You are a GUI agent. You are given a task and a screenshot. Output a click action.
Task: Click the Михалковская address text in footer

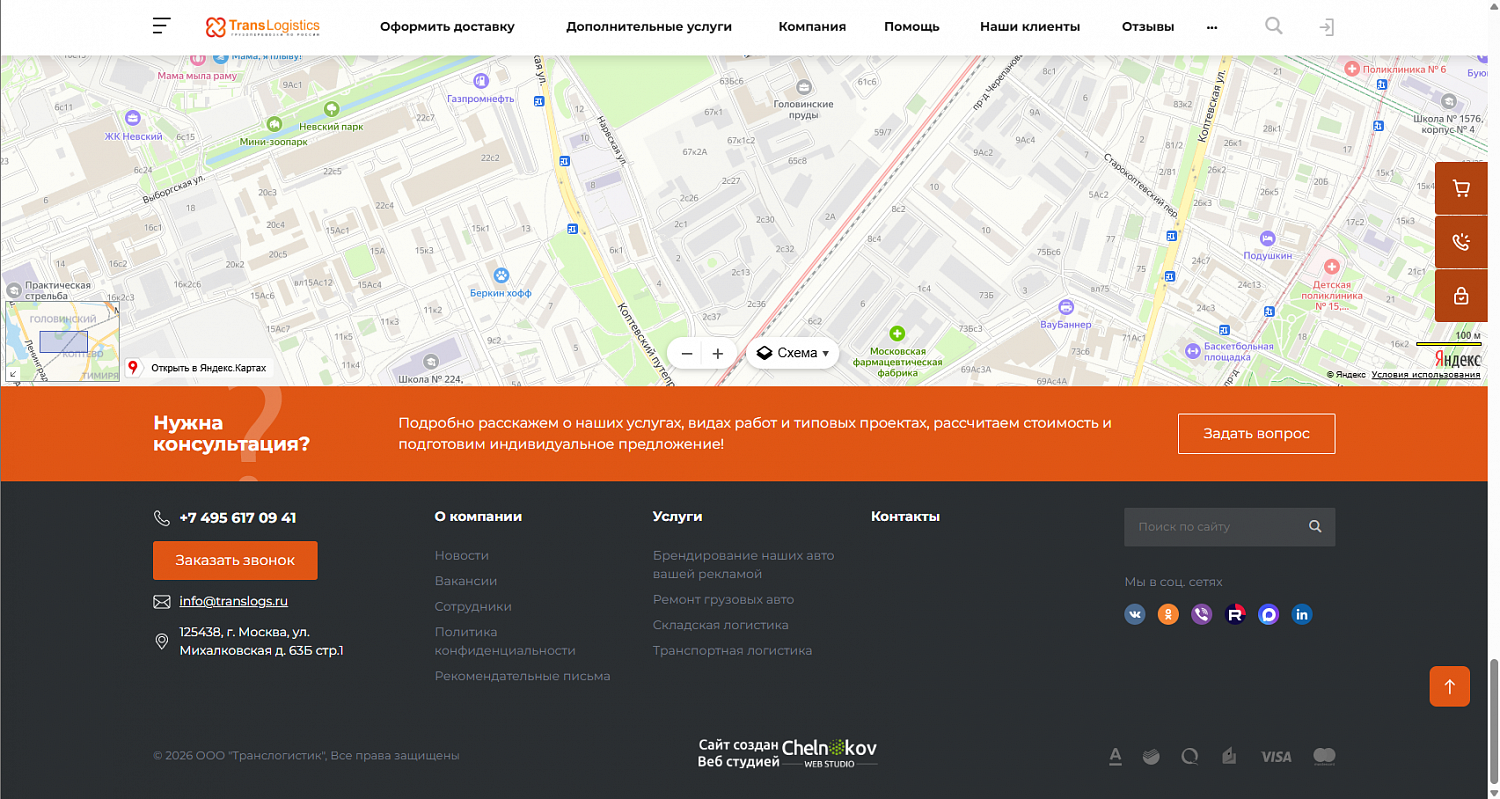click(x=261, y=642)
